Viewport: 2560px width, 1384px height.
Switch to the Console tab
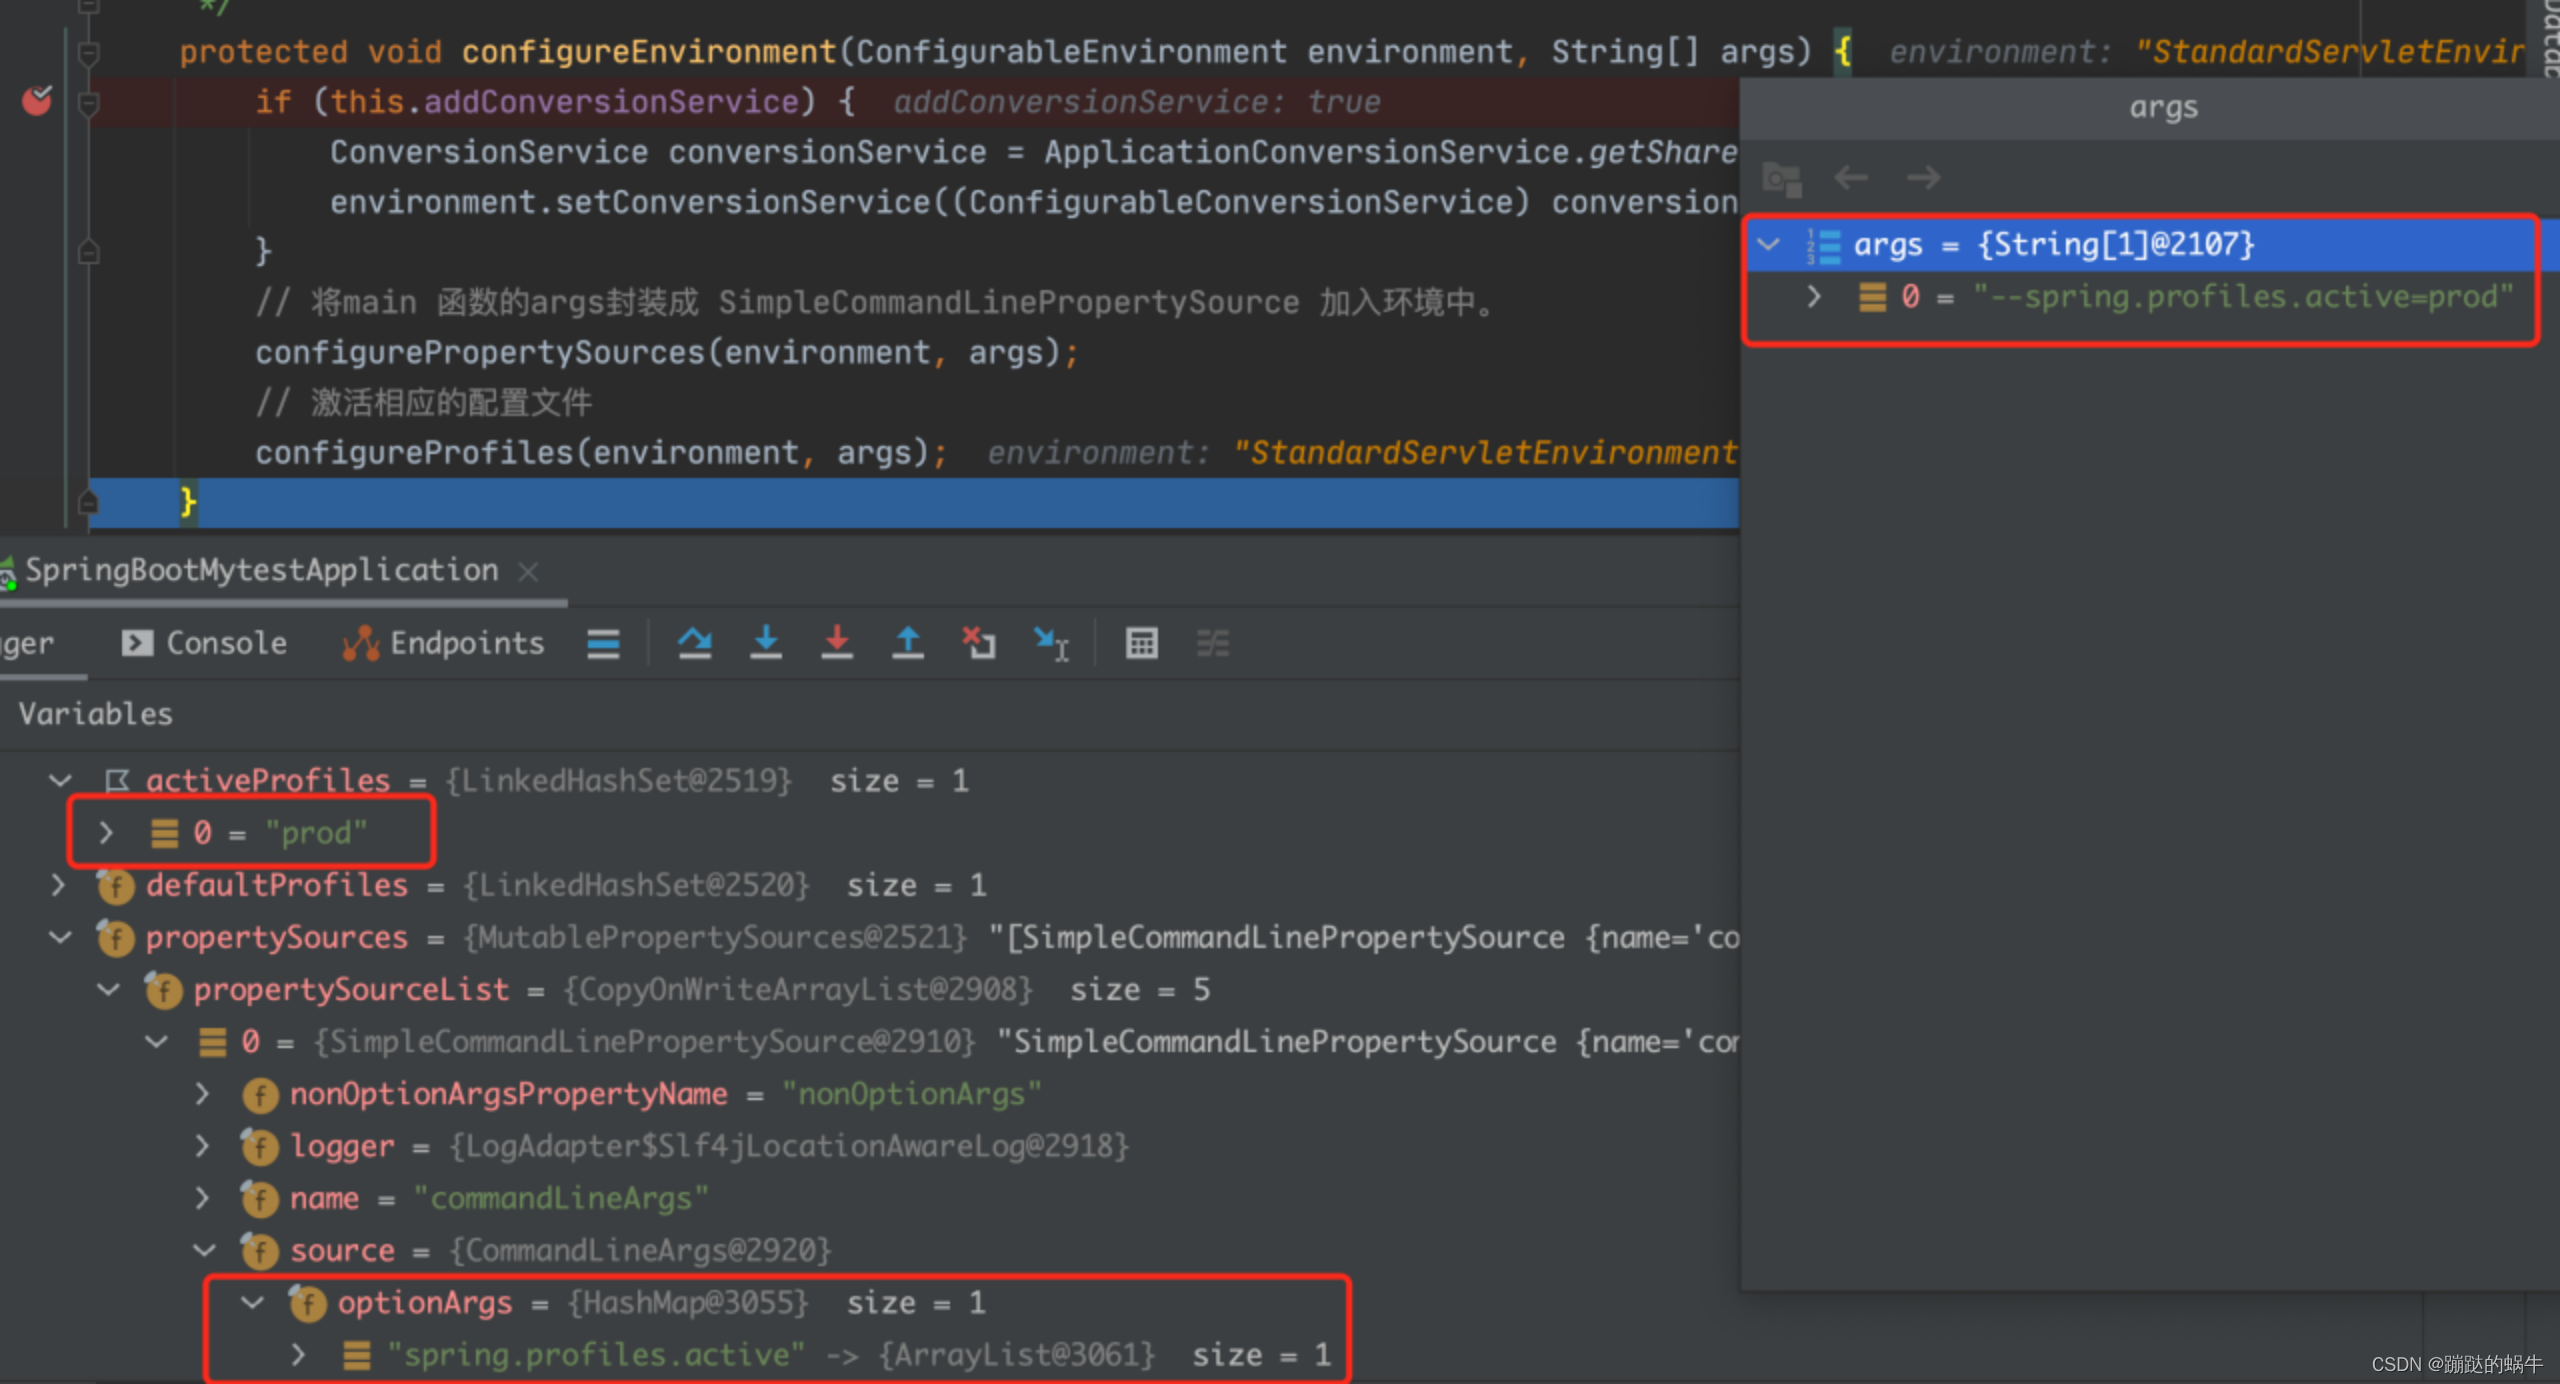tap(204, 643)
